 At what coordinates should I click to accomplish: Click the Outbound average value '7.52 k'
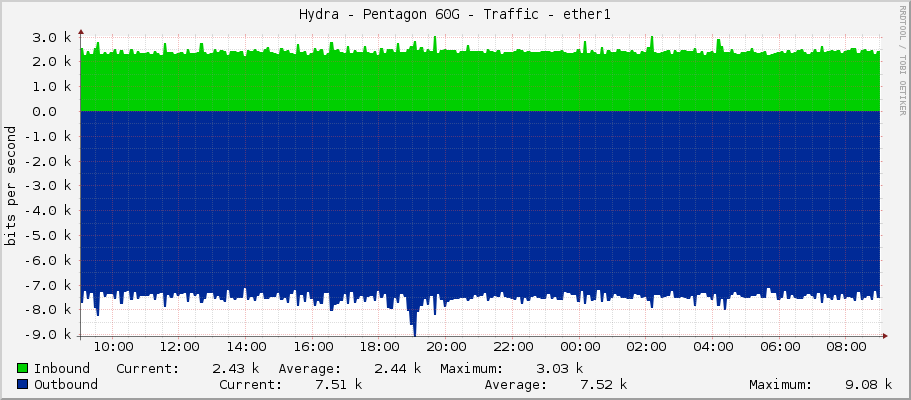coord(604,384)
